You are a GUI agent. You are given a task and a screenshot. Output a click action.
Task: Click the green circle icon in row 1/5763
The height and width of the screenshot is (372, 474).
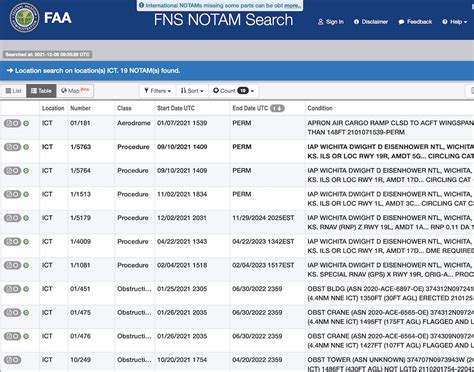tap(26, 147)
